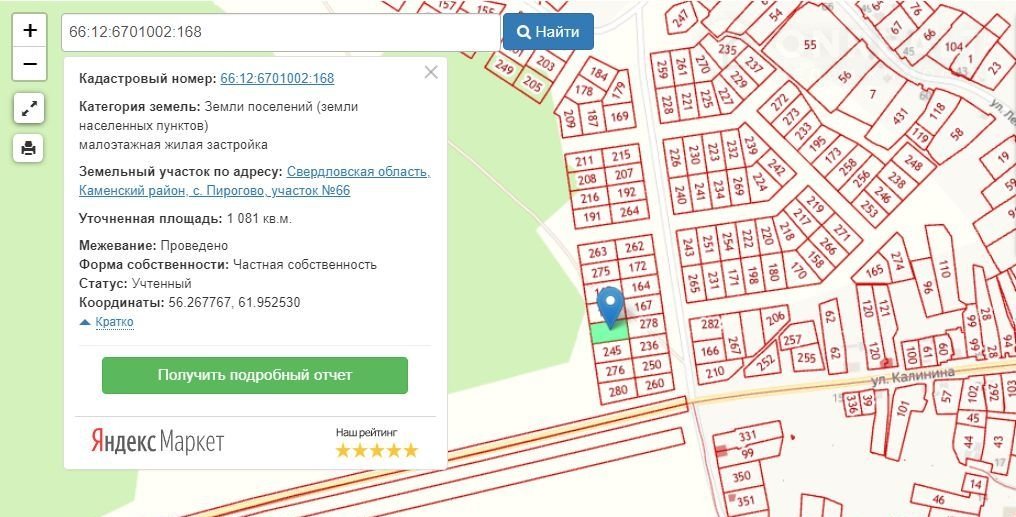
Task: Select parcel 245 on the map
Action: [x=613, y=351]
